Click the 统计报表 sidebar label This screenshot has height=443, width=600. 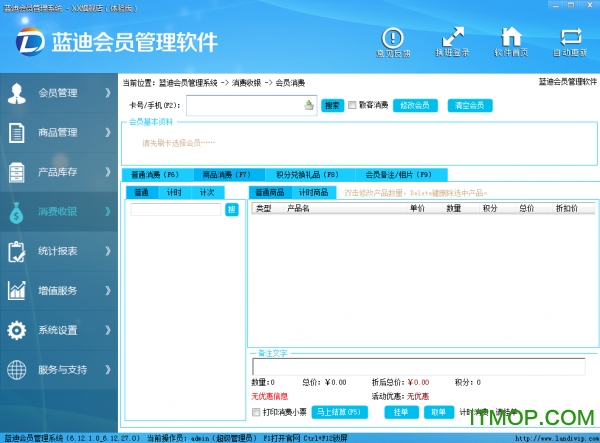pyautogui.click(x=58, y=251)
